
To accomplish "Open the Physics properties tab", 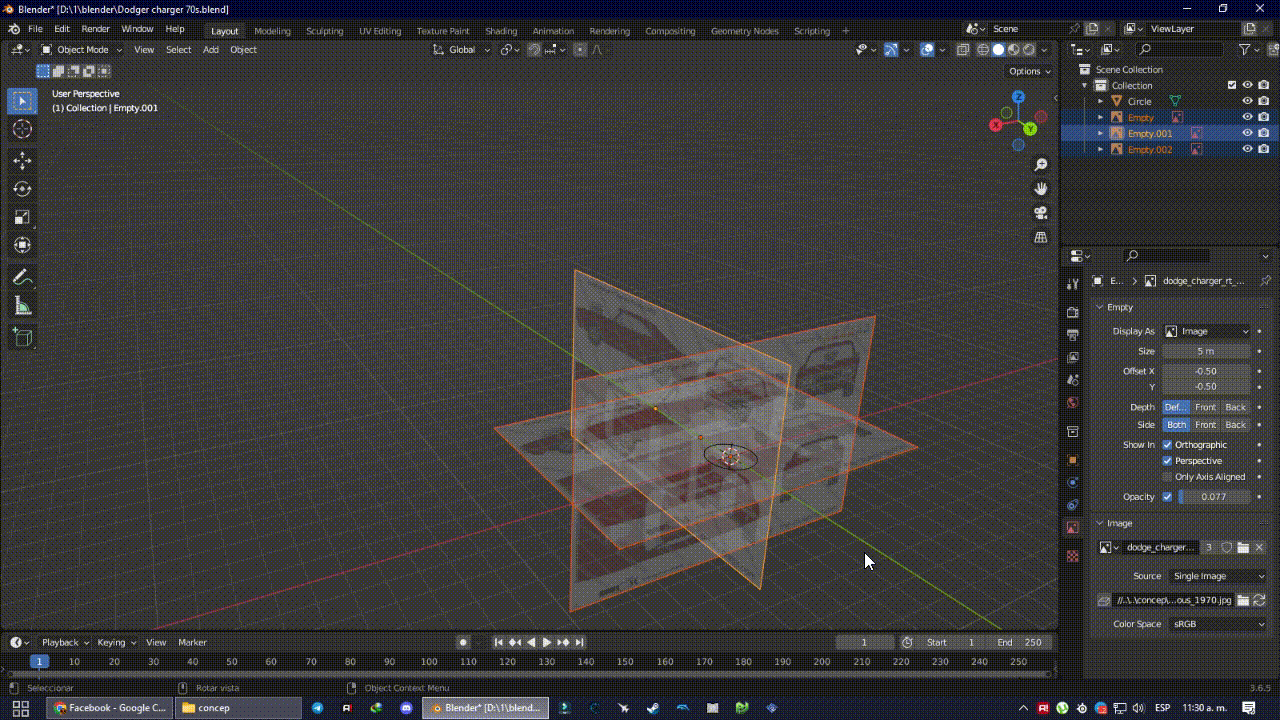I will tap(1073, 482).
